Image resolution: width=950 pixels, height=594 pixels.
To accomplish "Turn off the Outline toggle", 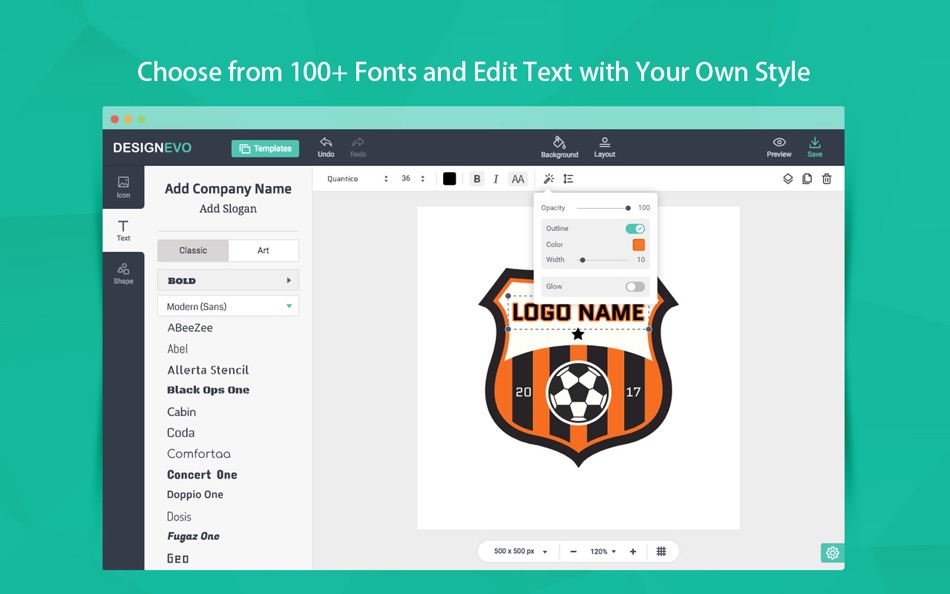I will click(635, 229).
